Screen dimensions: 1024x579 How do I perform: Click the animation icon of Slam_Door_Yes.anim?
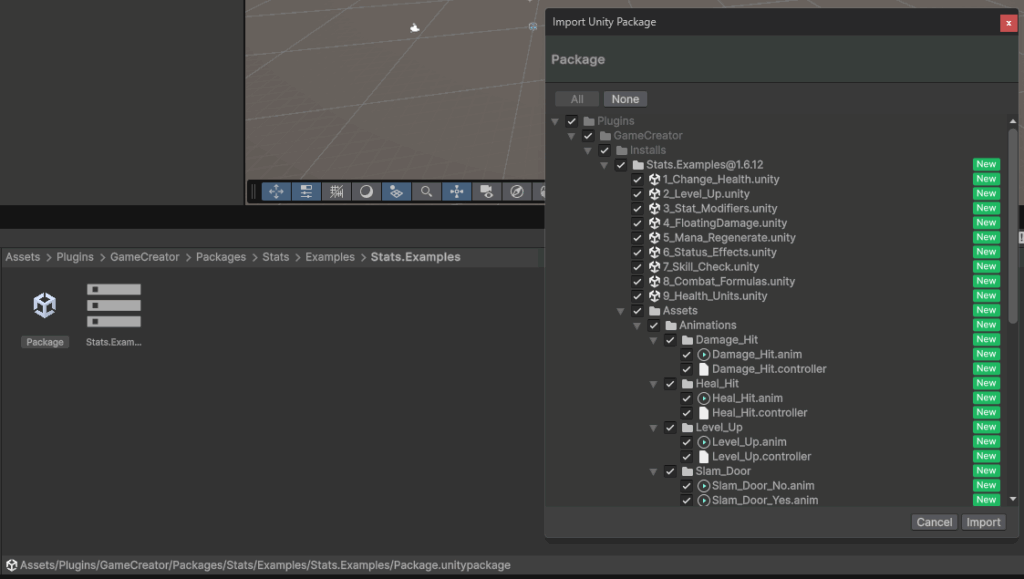pyautogui.click(x=703, y=501)
